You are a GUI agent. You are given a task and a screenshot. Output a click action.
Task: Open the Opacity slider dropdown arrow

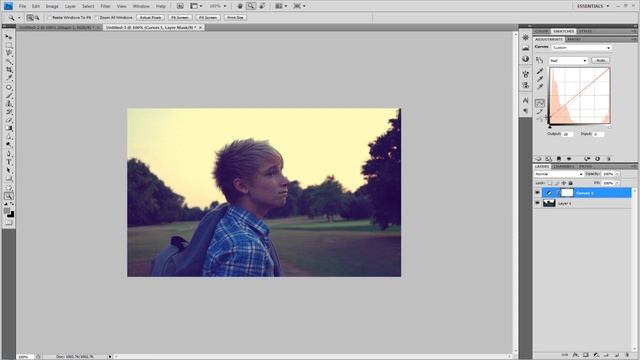[617, 174]
